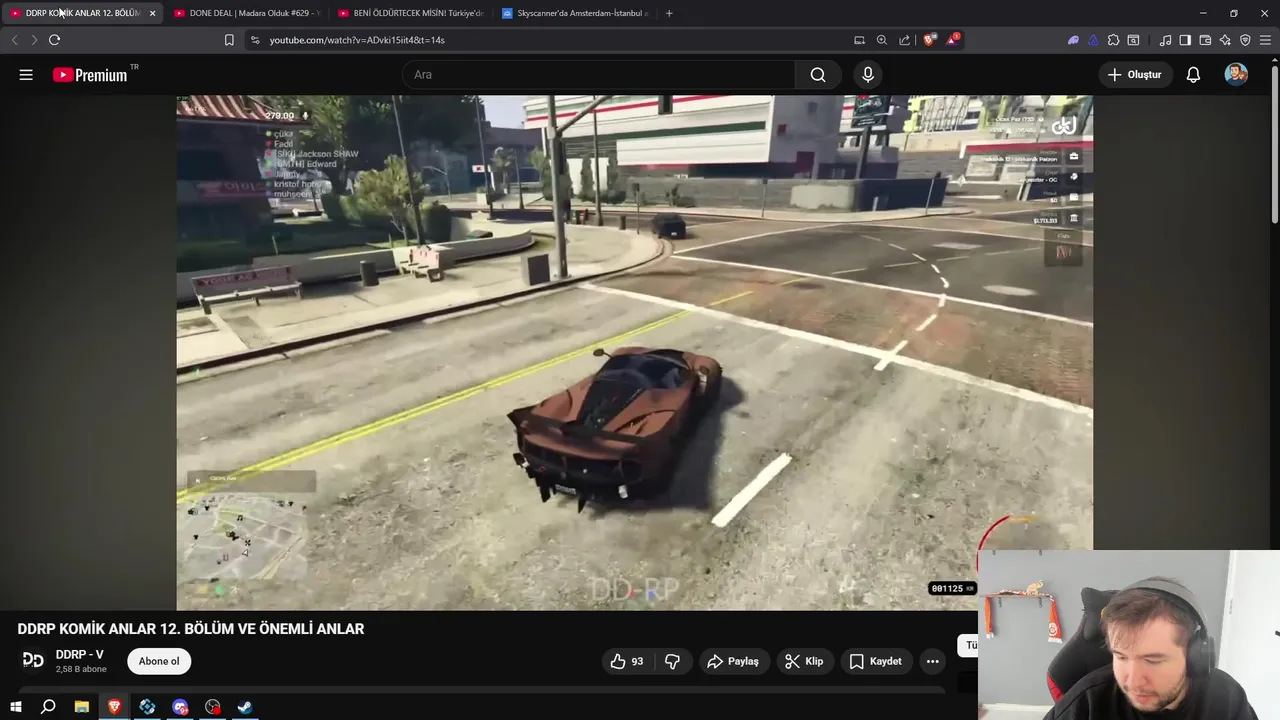Go to YouTube Premium home logo
1280x720 pixels.
91,75
